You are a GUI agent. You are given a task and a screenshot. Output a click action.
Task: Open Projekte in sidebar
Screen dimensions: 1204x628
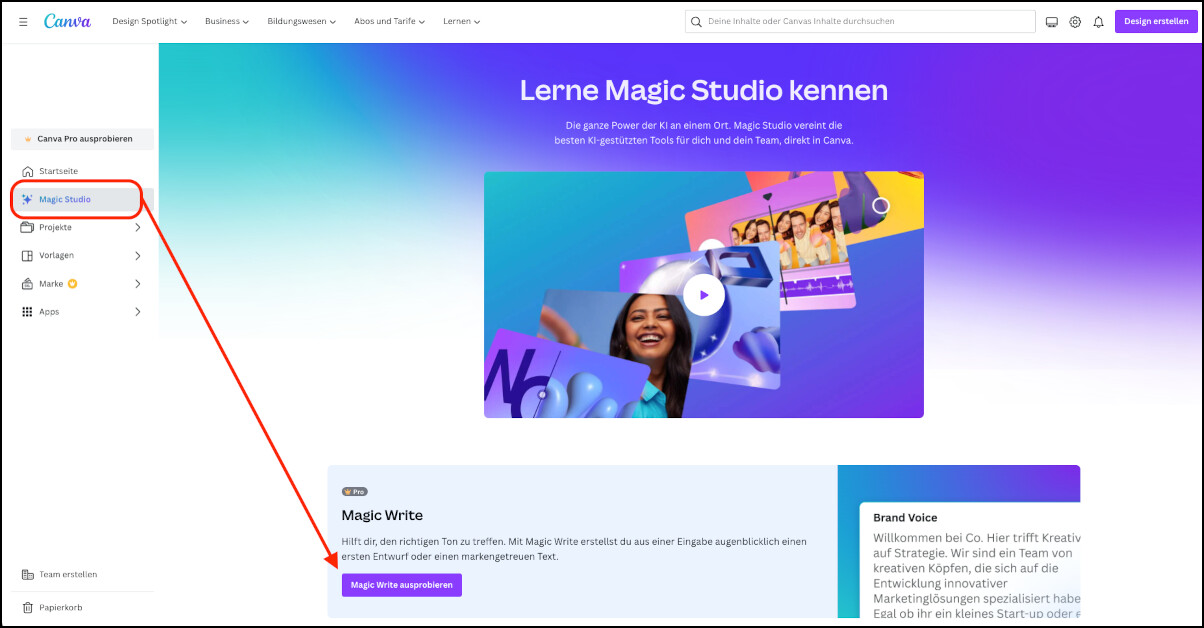[x=80, y=227]
